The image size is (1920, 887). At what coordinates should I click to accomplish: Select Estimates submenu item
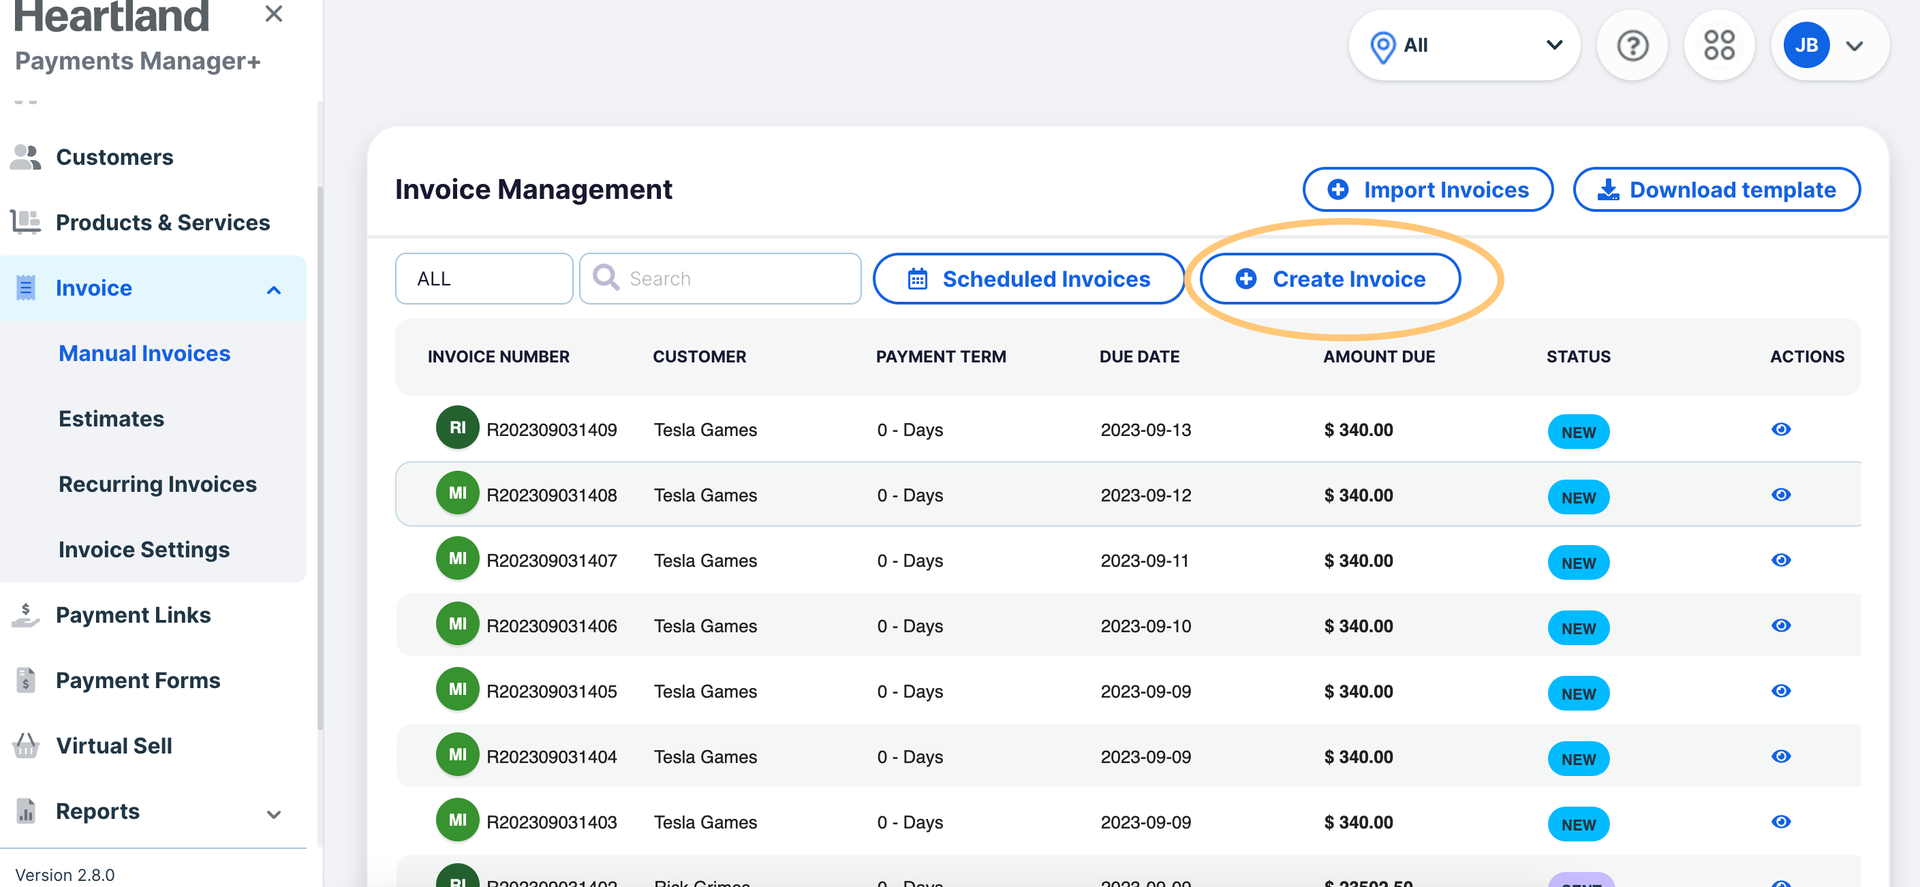click(x=111, y=419)
